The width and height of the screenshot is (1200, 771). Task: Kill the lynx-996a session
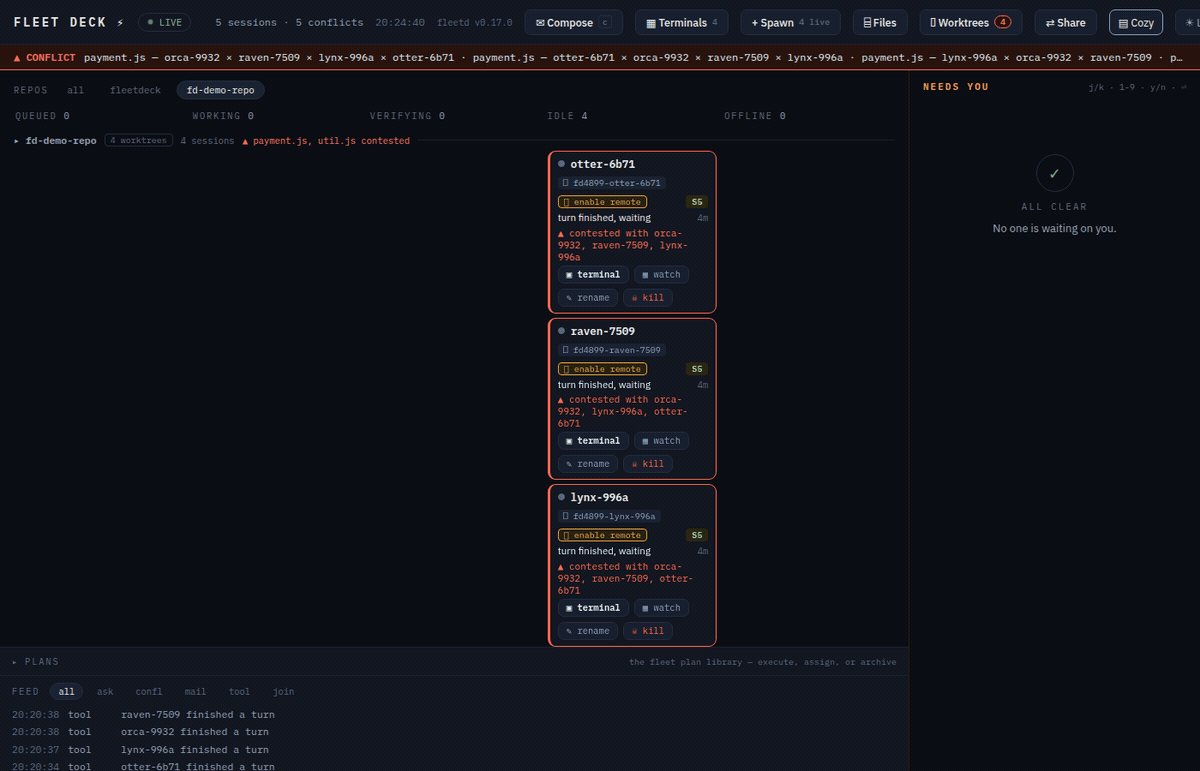click(647, 631)
